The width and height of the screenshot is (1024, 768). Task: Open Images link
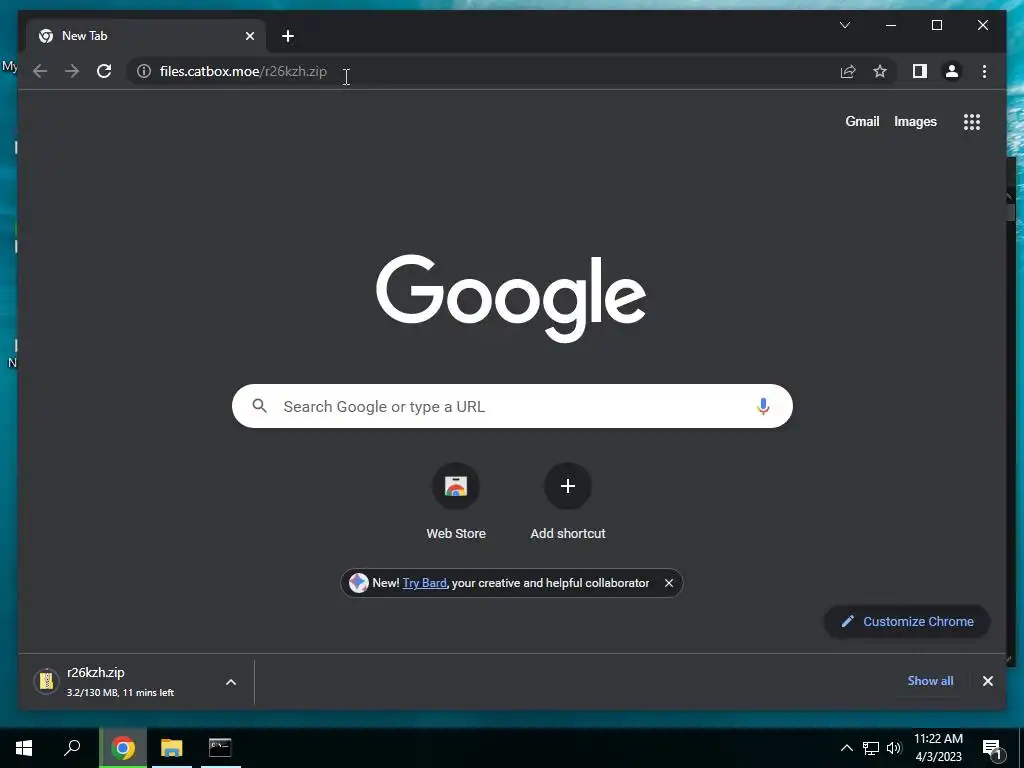[915, 121]
